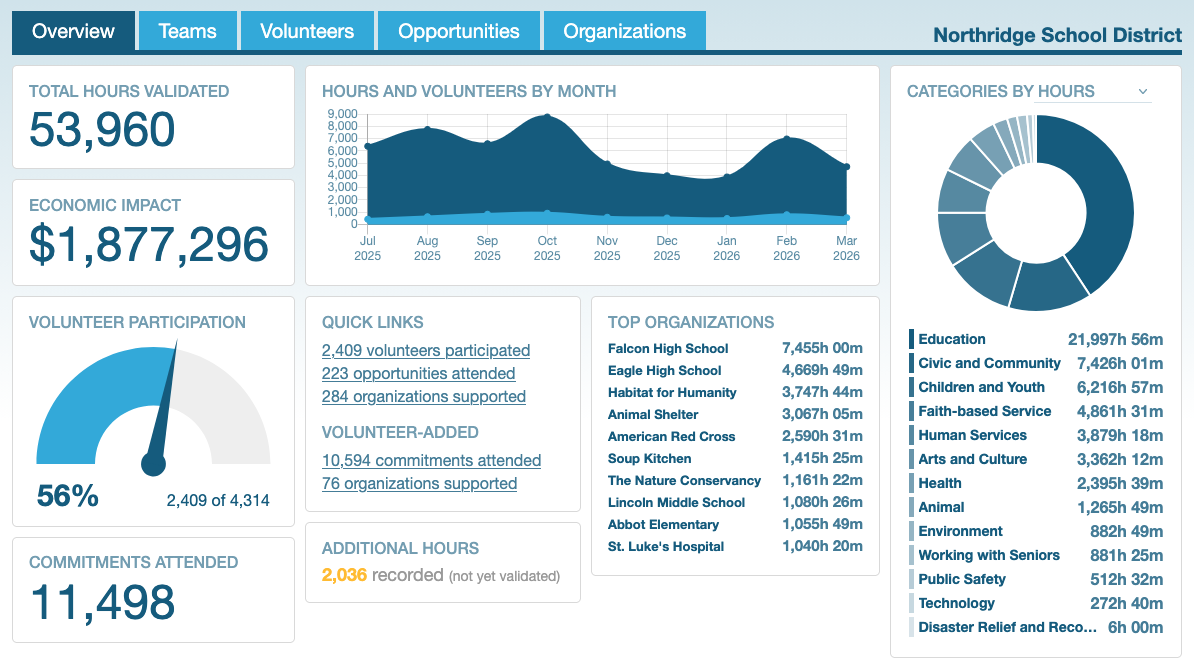
Task: Switch to the Teams tab
Action: point(187,30)
